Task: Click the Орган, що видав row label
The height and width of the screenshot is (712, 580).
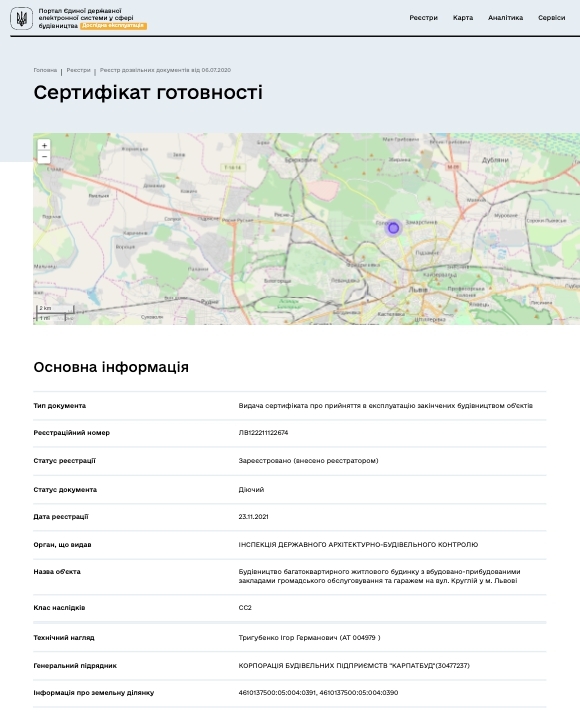Action: 62,544
